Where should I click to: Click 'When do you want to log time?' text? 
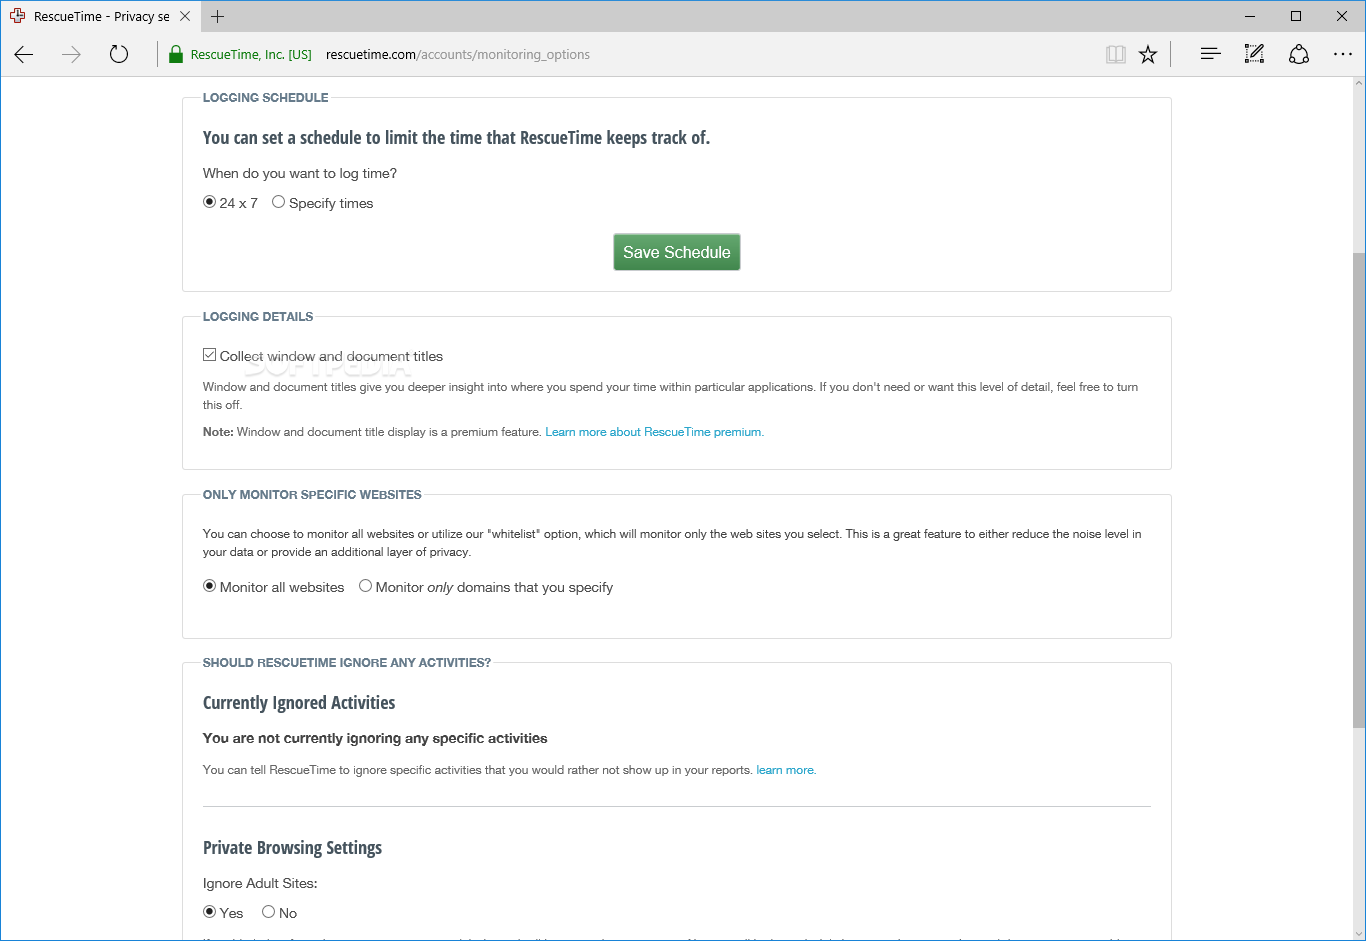[x=300, y=173]
